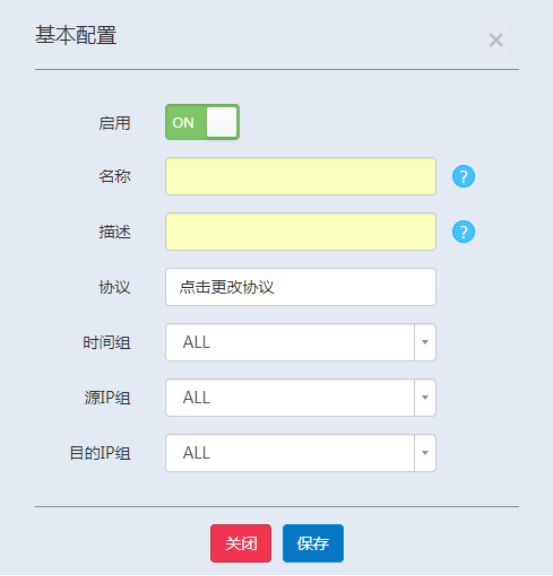Toggle the 启用 ON switch off
553x576 pixels.
(x=202, y=122)
